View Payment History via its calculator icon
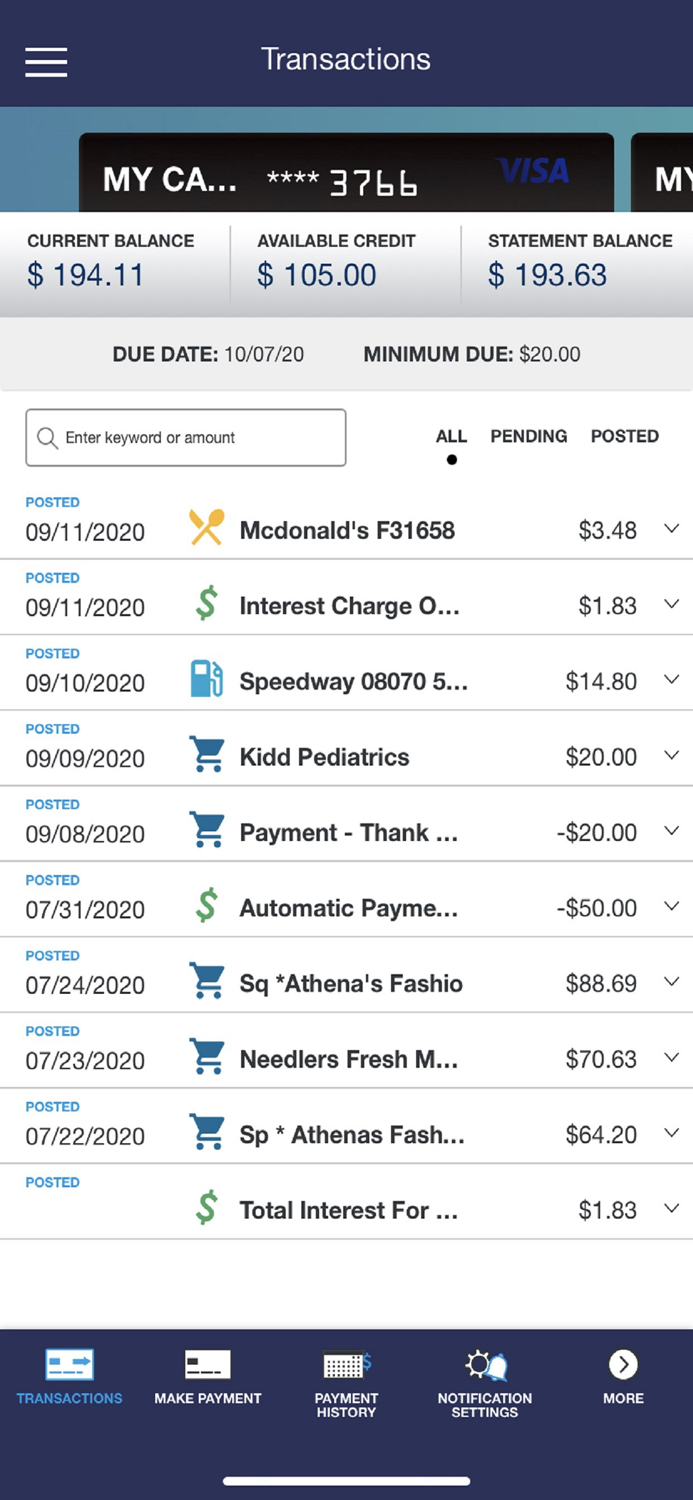The height and width of the screenshot is (1500, 693). pos(346,1365)
